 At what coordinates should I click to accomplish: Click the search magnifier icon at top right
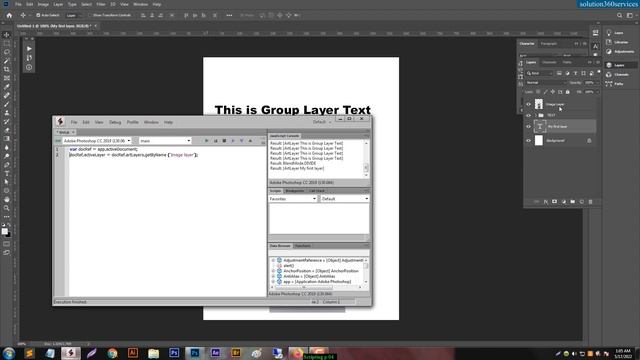tap(620, 16)
